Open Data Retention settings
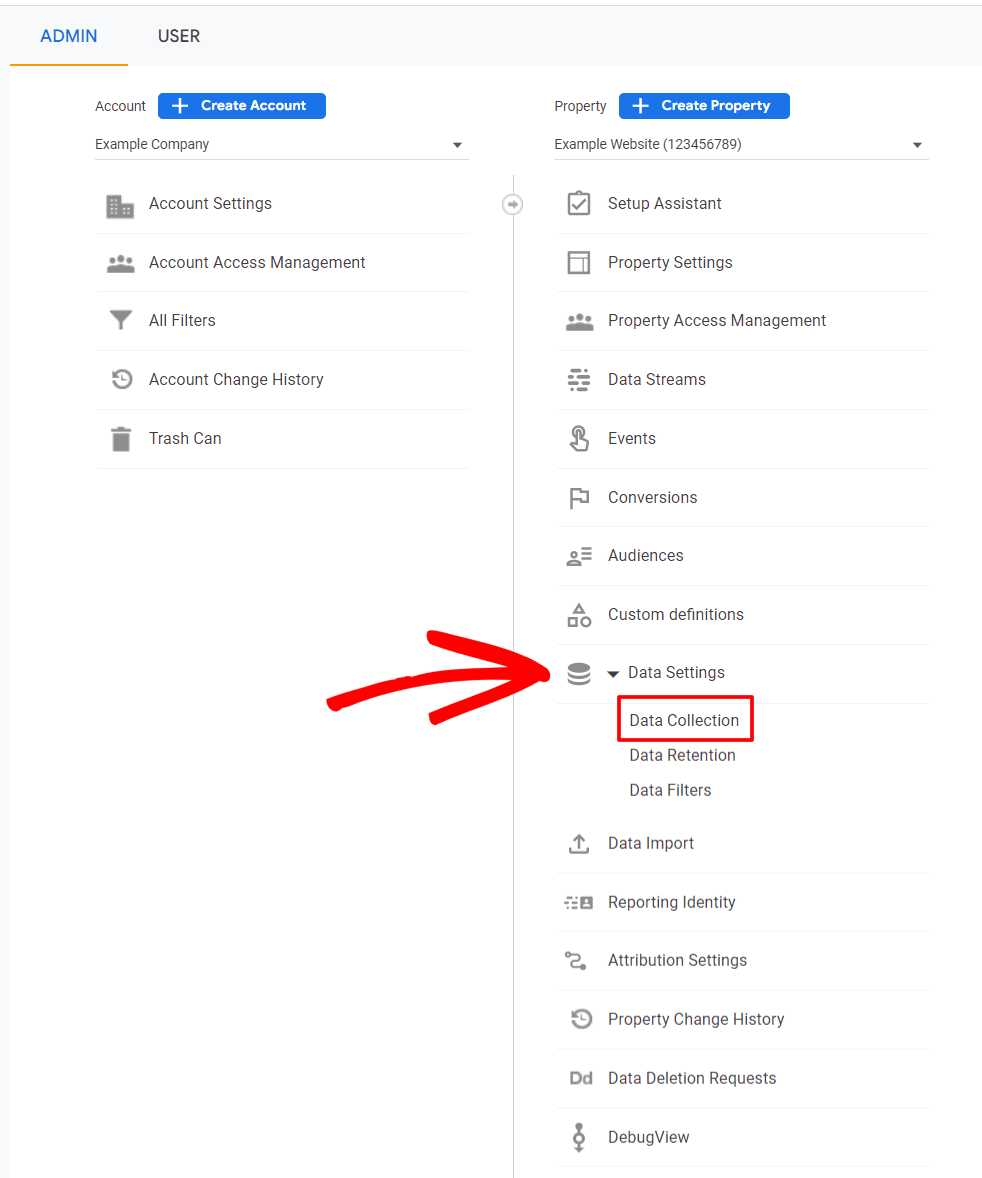 click(x=682, y=755)
